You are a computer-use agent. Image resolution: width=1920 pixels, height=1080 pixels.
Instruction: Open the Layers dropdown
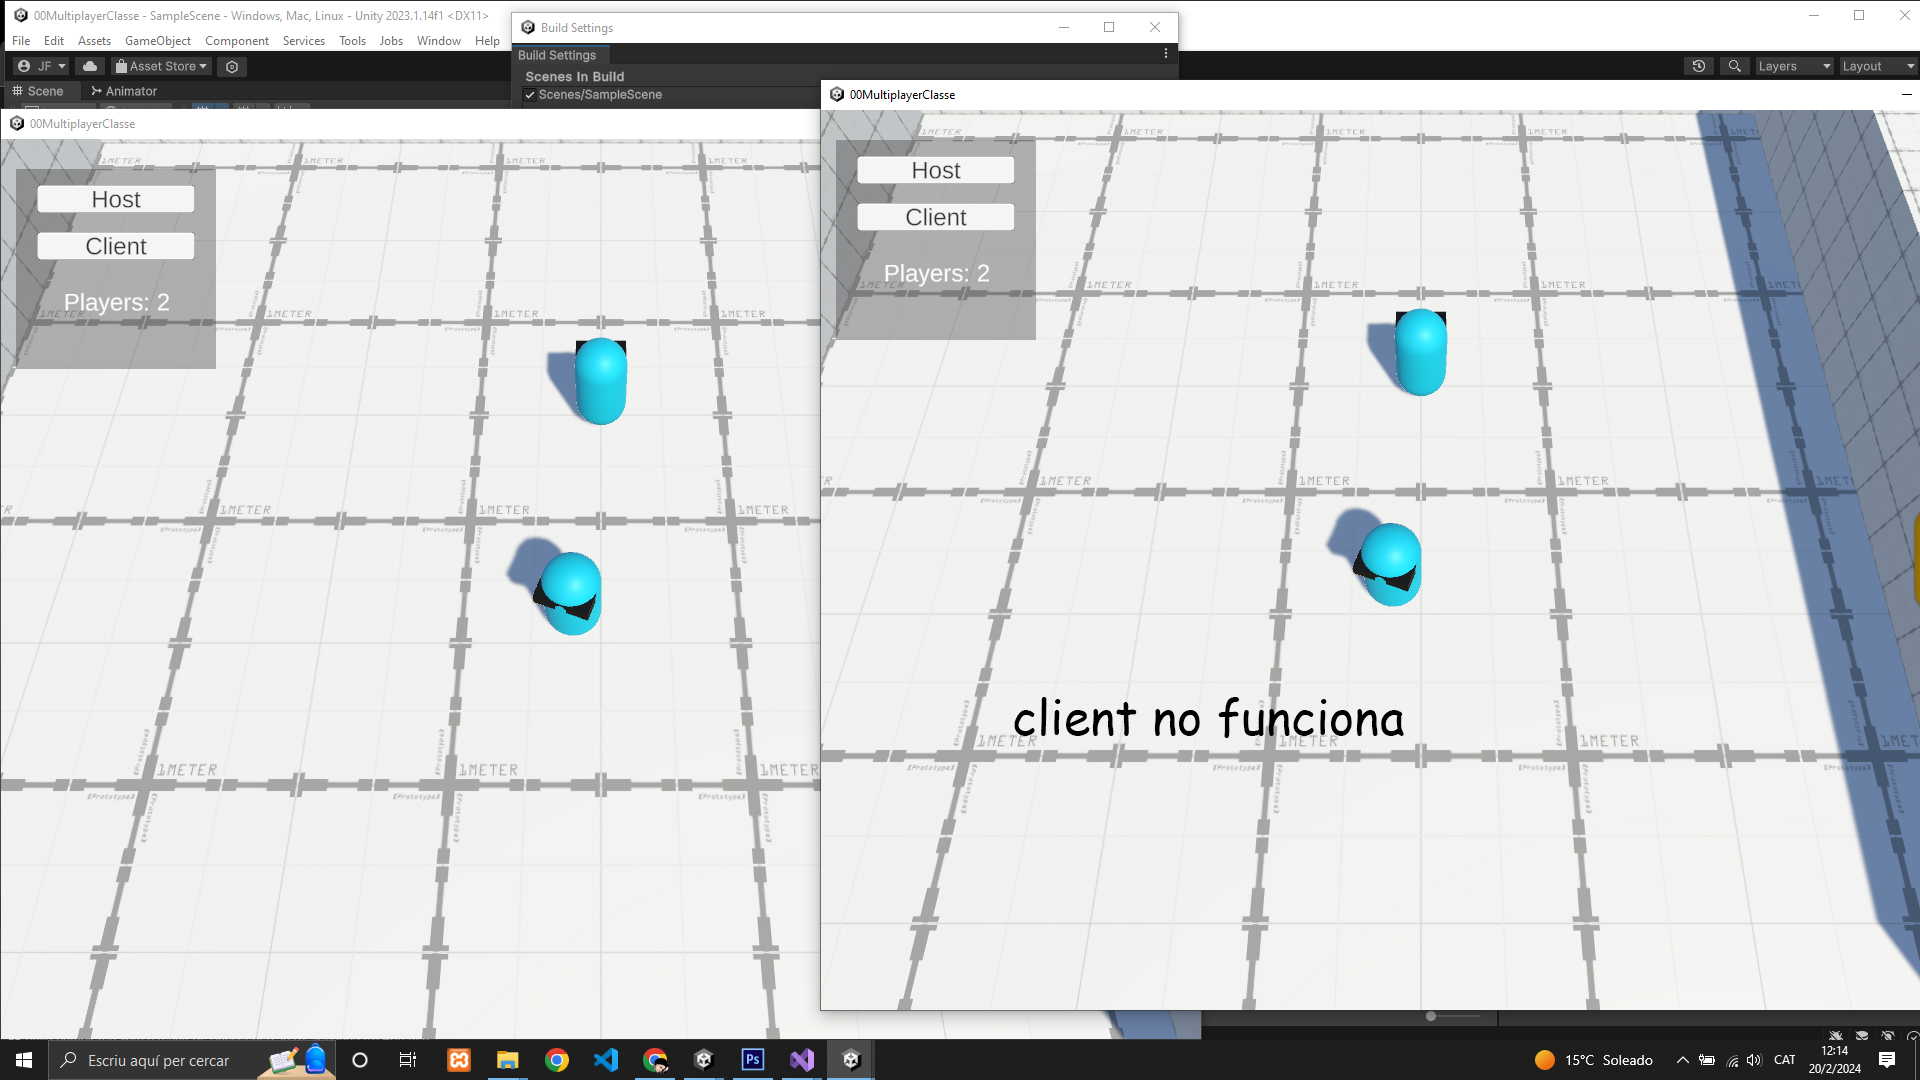pyautogui.click(x=1794, y=66)
